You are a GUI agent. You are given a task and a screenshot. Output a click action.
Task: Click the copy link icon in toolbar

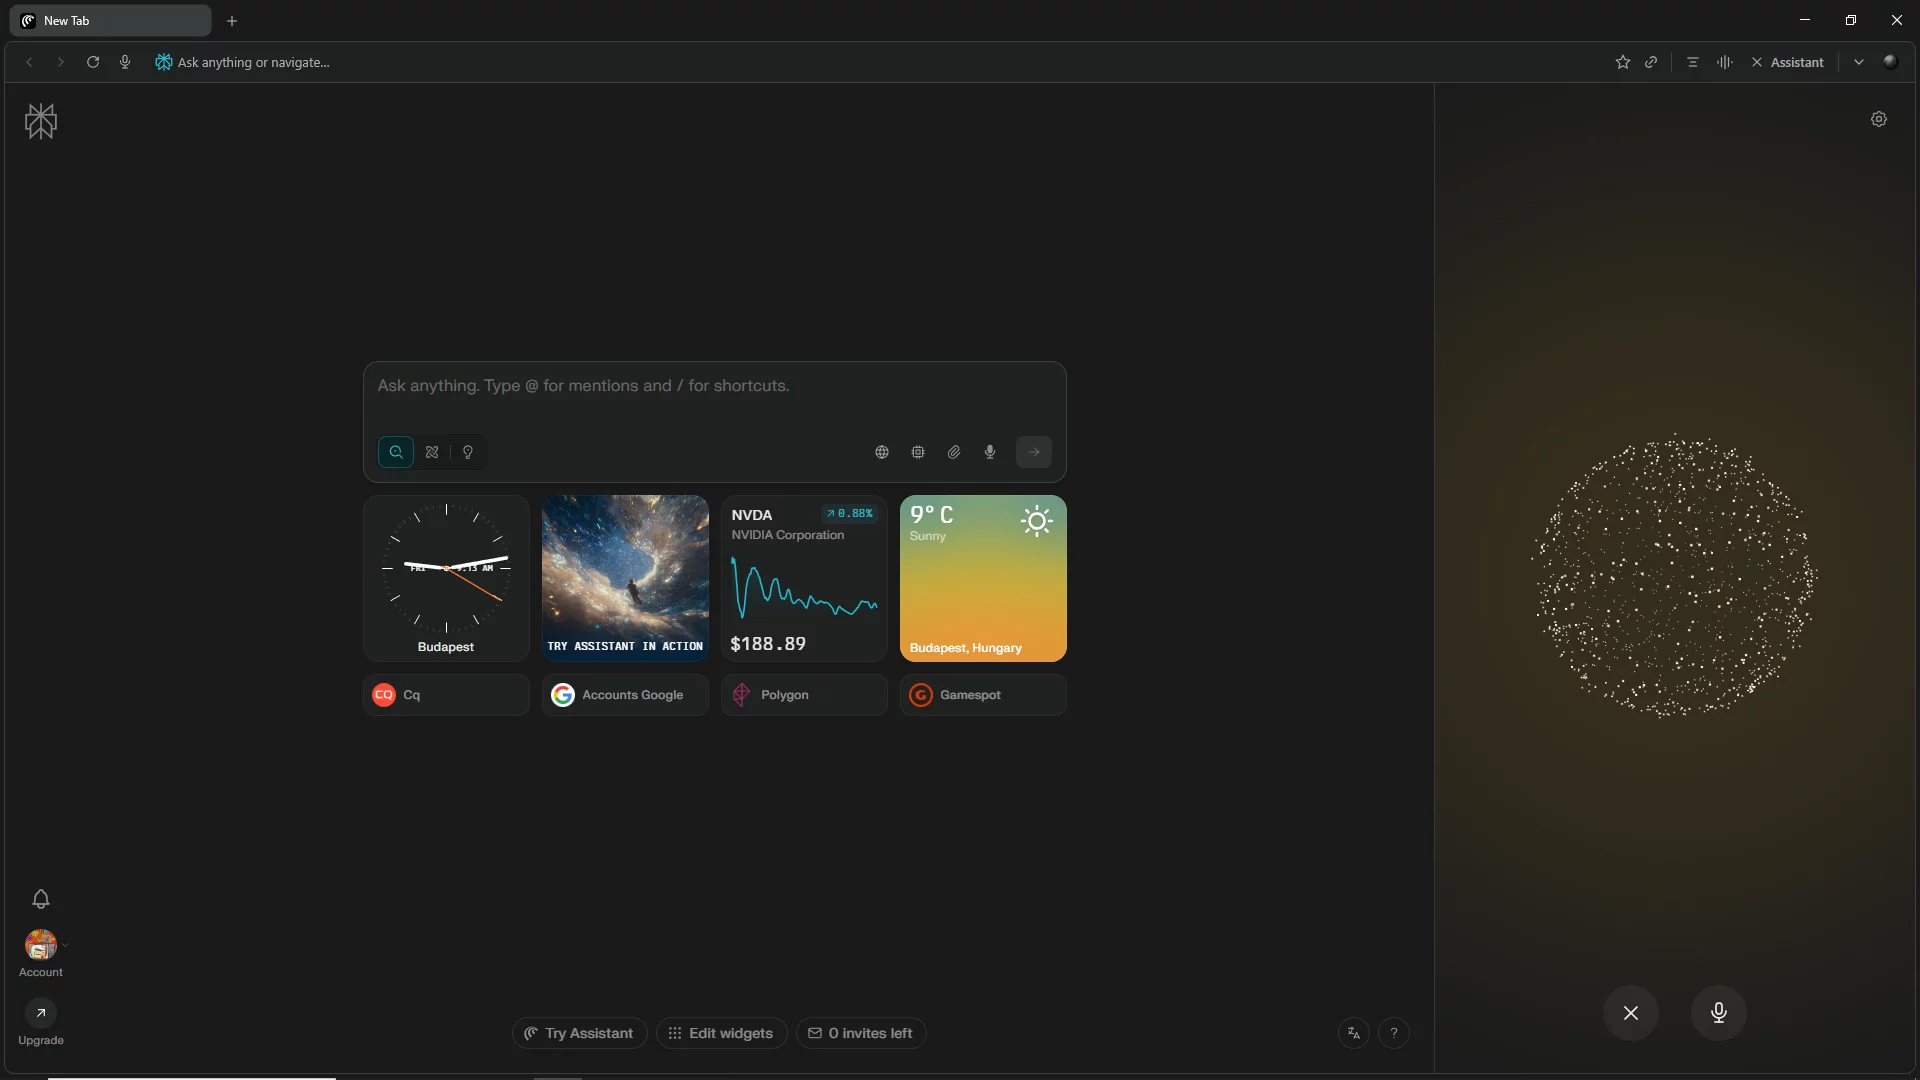[1651, 62]
